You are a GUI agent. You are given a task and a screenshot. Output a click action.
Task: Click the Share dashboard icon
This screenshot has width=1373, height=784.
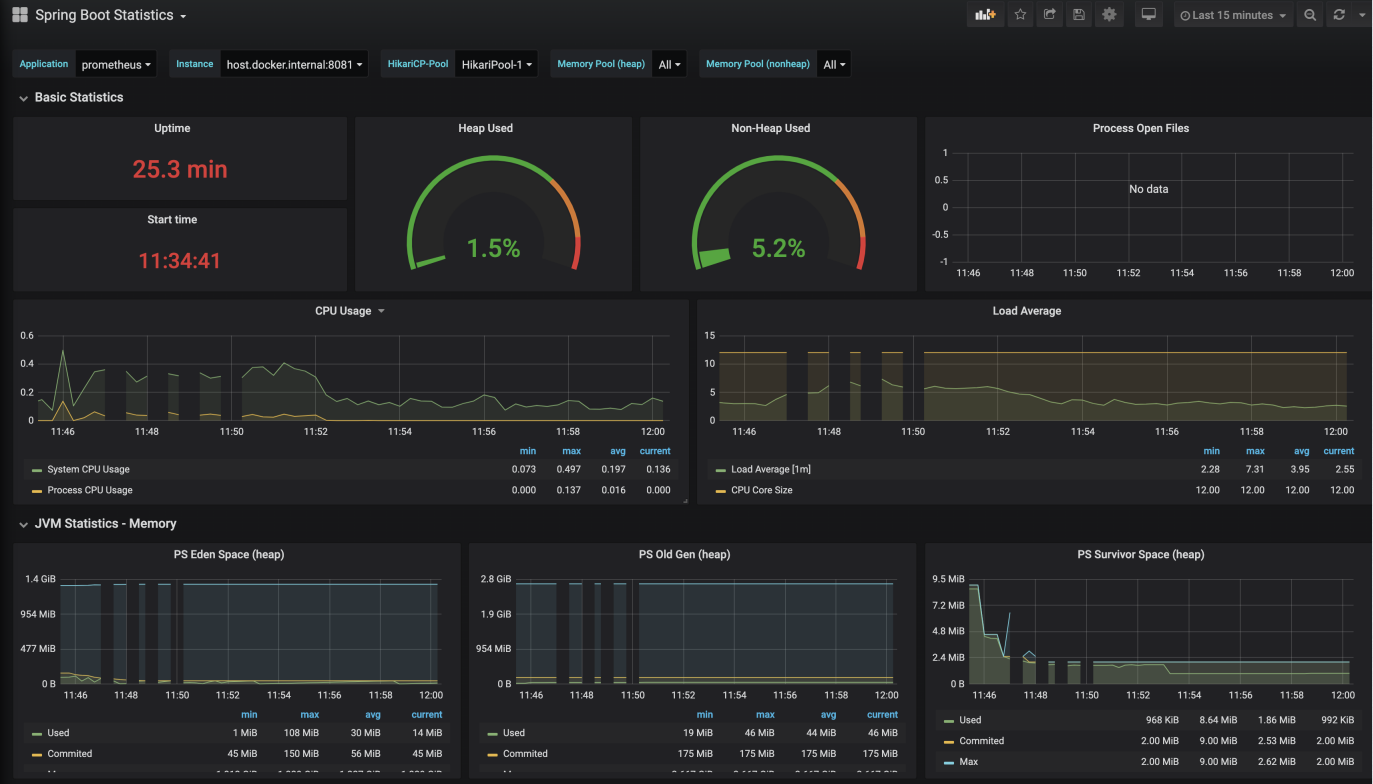coord(1049,15)
